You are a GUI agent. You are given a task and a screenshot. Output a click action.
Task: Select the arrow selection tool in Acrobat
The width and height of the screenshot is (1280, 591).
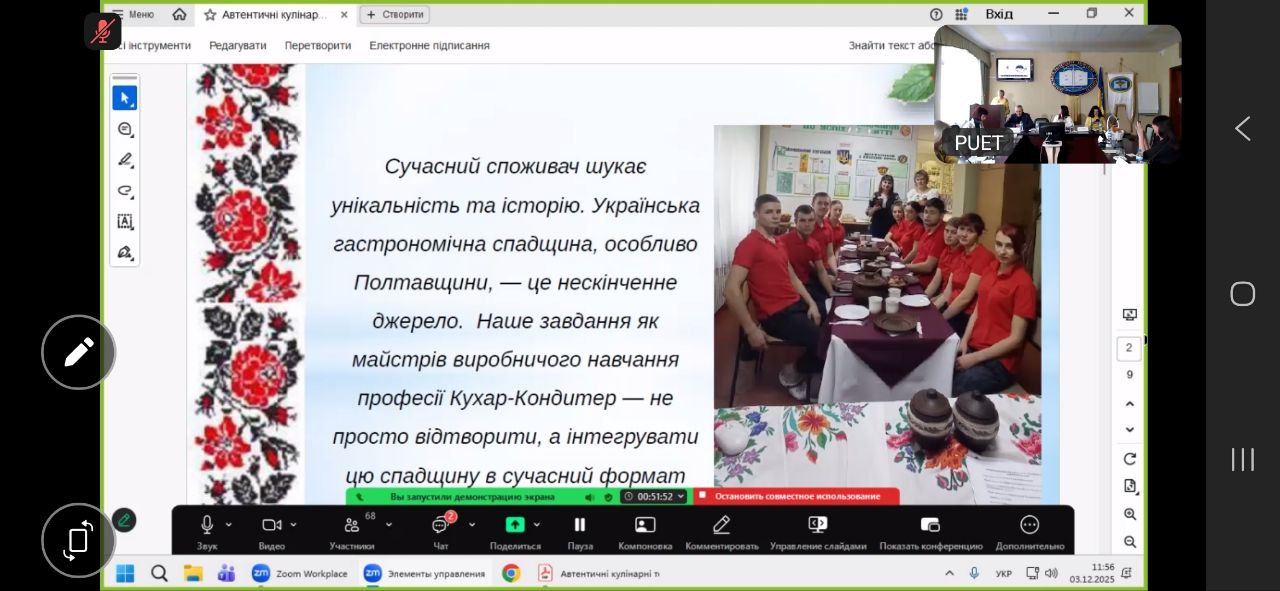pyautogui.click(x=125, y=98)
